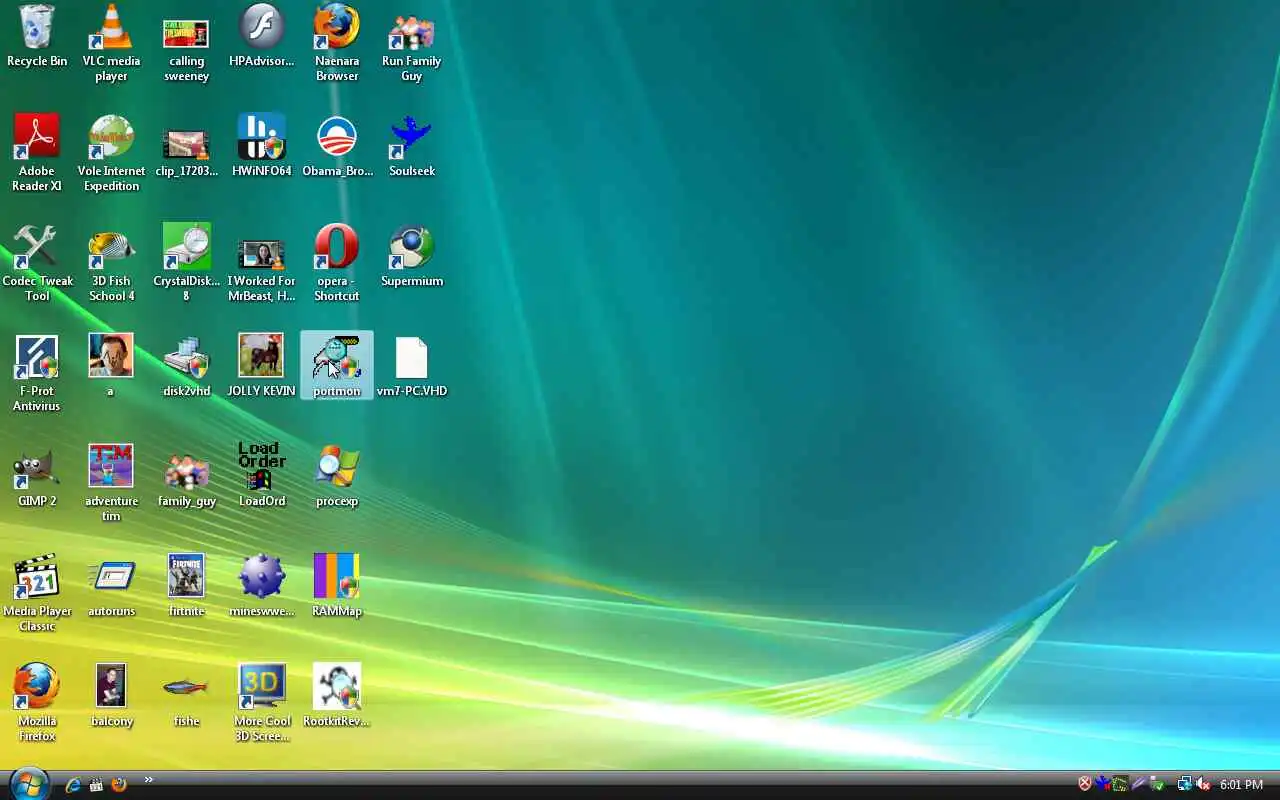
Task: Launch Internet Explorer from Quick Launch
Action: coord(73,785)
